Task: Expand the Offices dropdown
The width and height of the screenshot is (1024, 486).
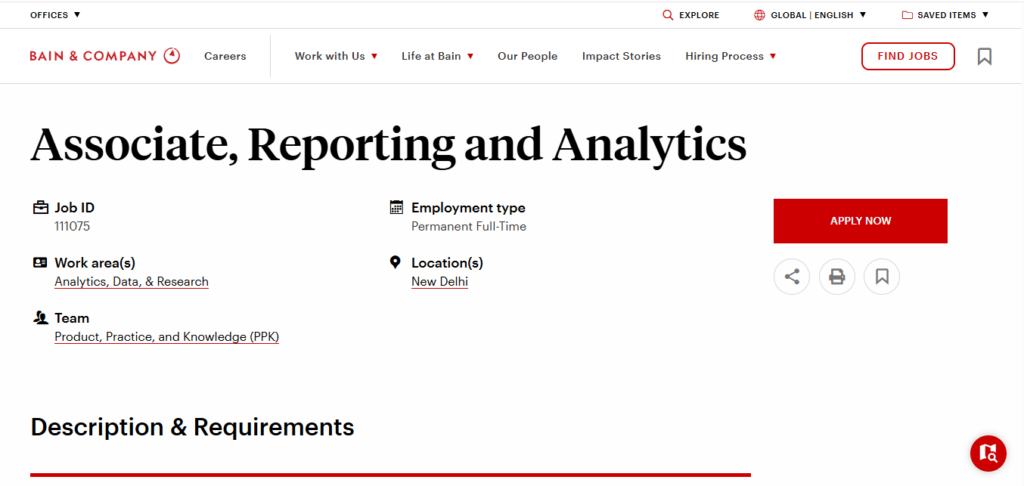Action: 55,15
